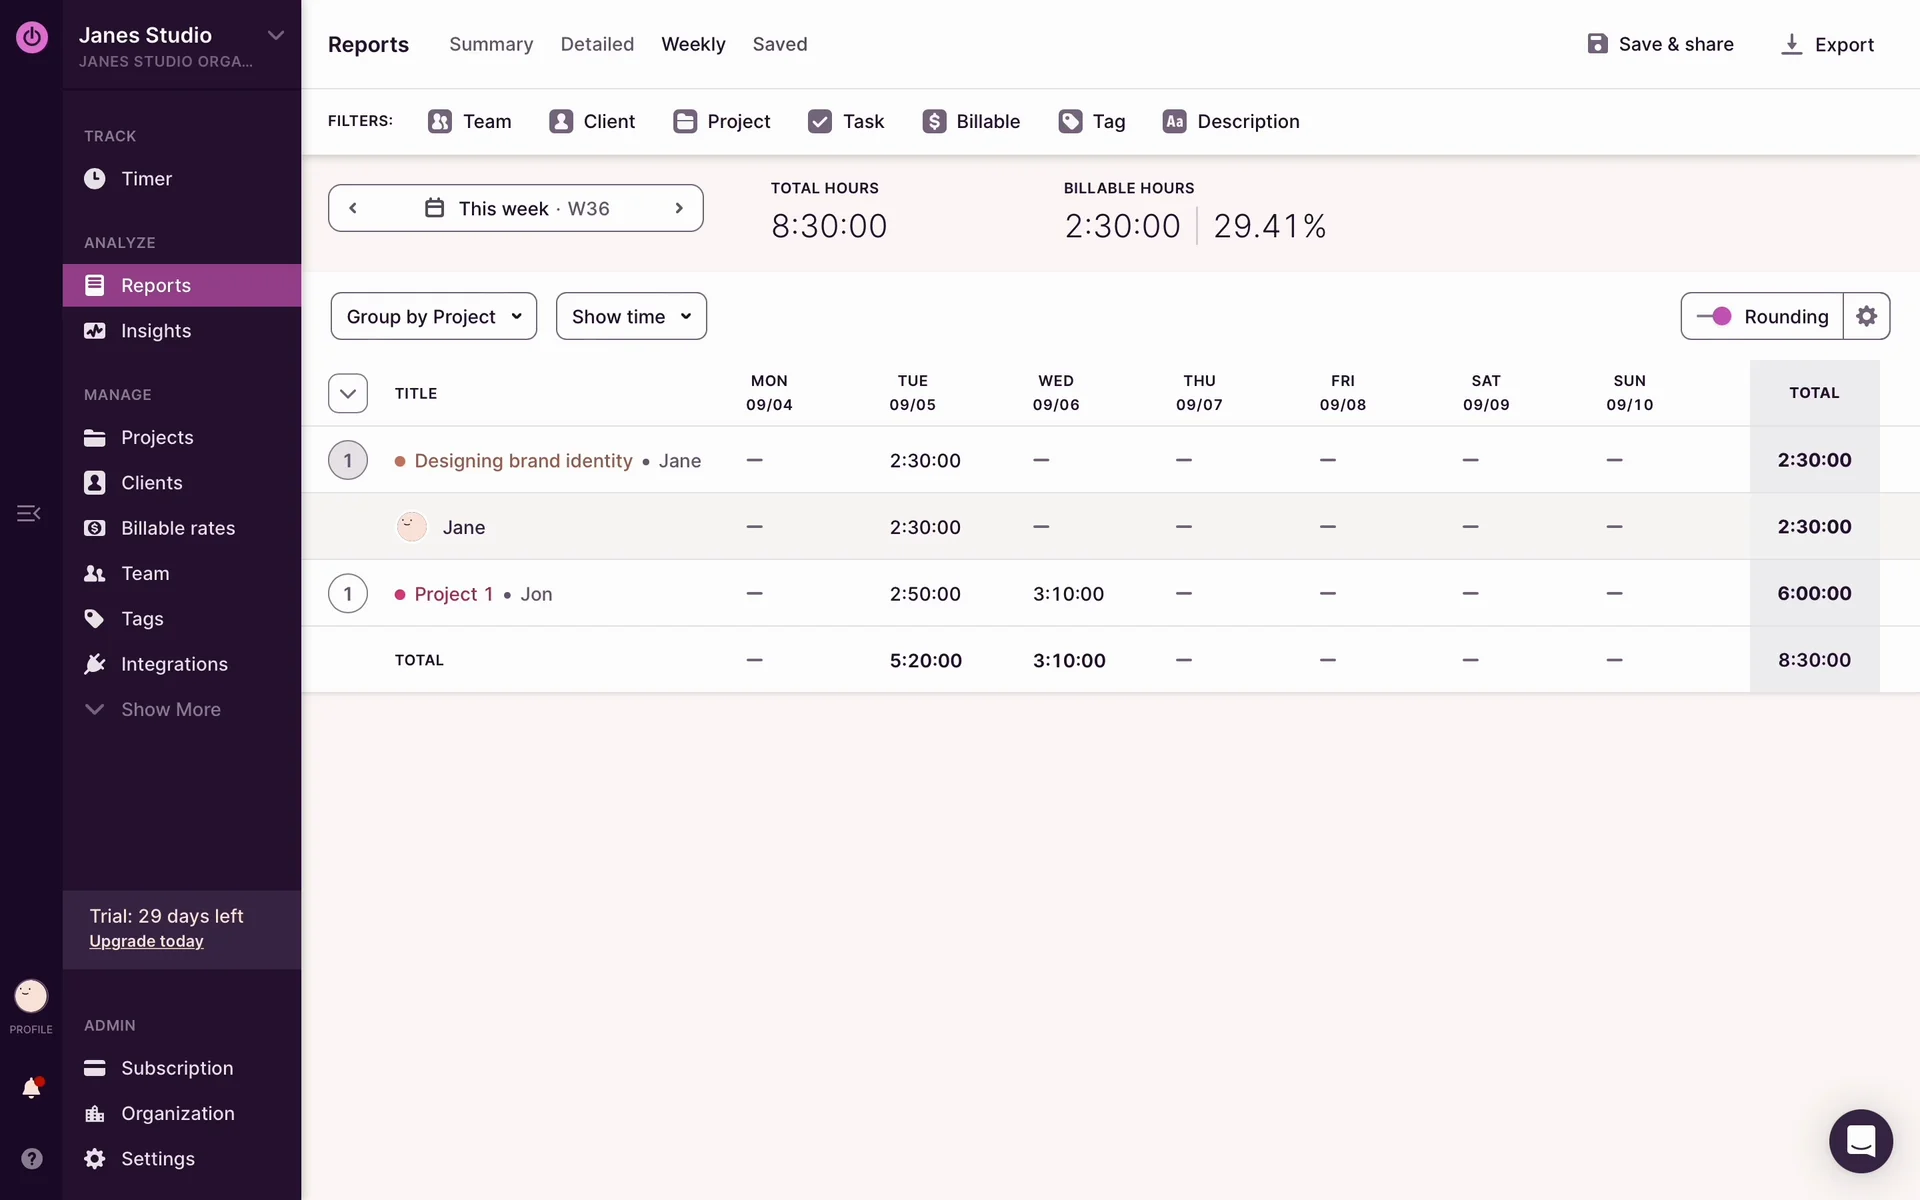Switch to the Saved tab
Viewport: 1920px width, 1200px height.
click(779, 44)
